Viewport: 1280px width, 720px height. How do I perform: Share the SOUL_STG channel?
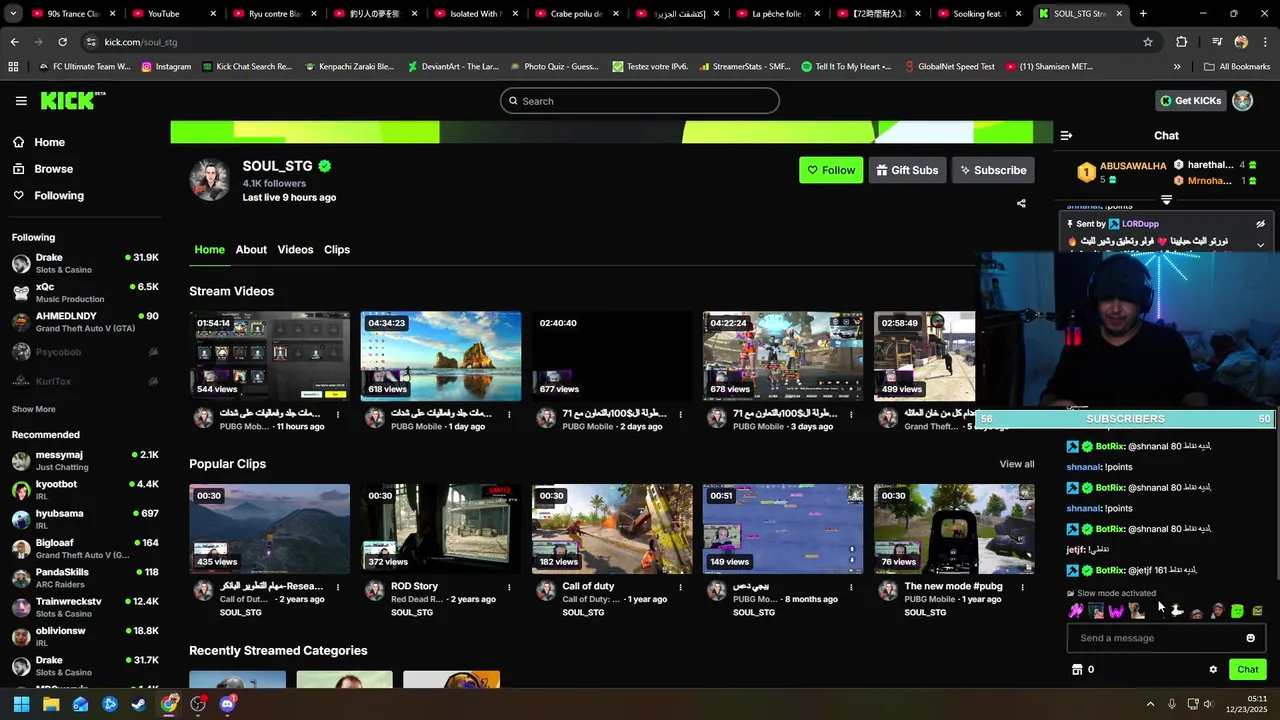(x=1021, y=203)
